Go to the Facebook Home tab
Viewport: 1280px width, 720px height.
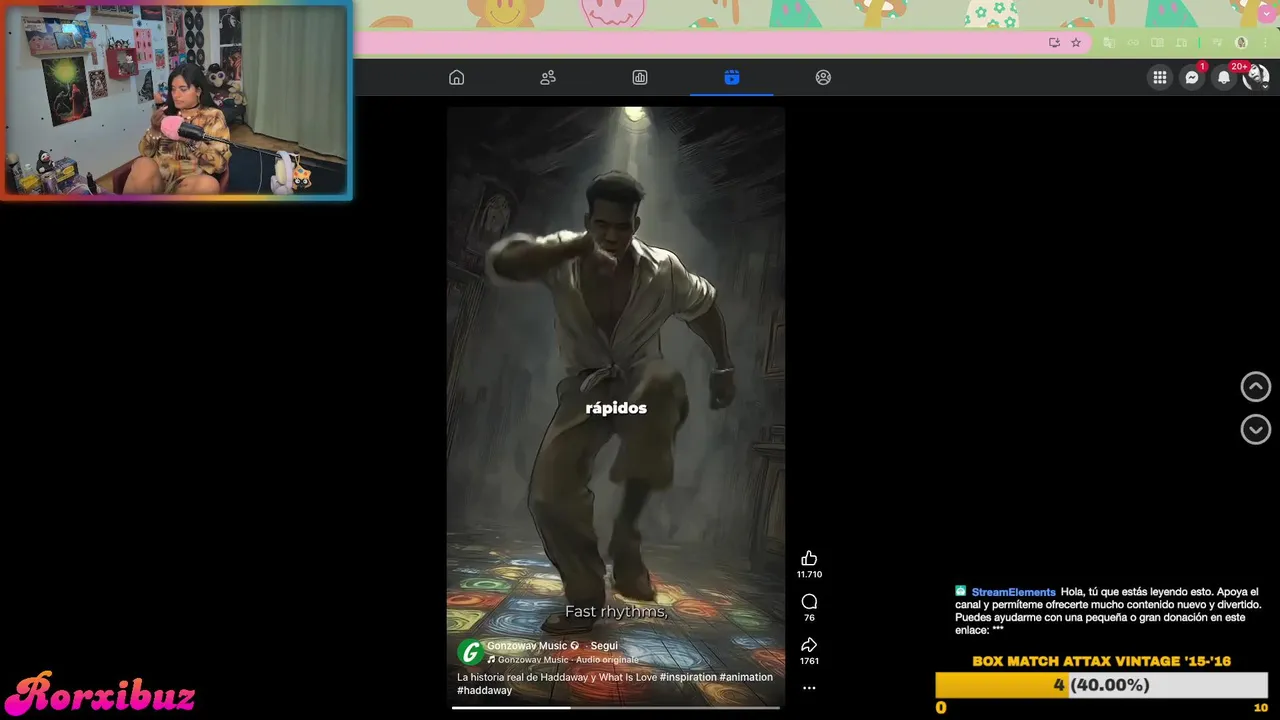[457, 77]
